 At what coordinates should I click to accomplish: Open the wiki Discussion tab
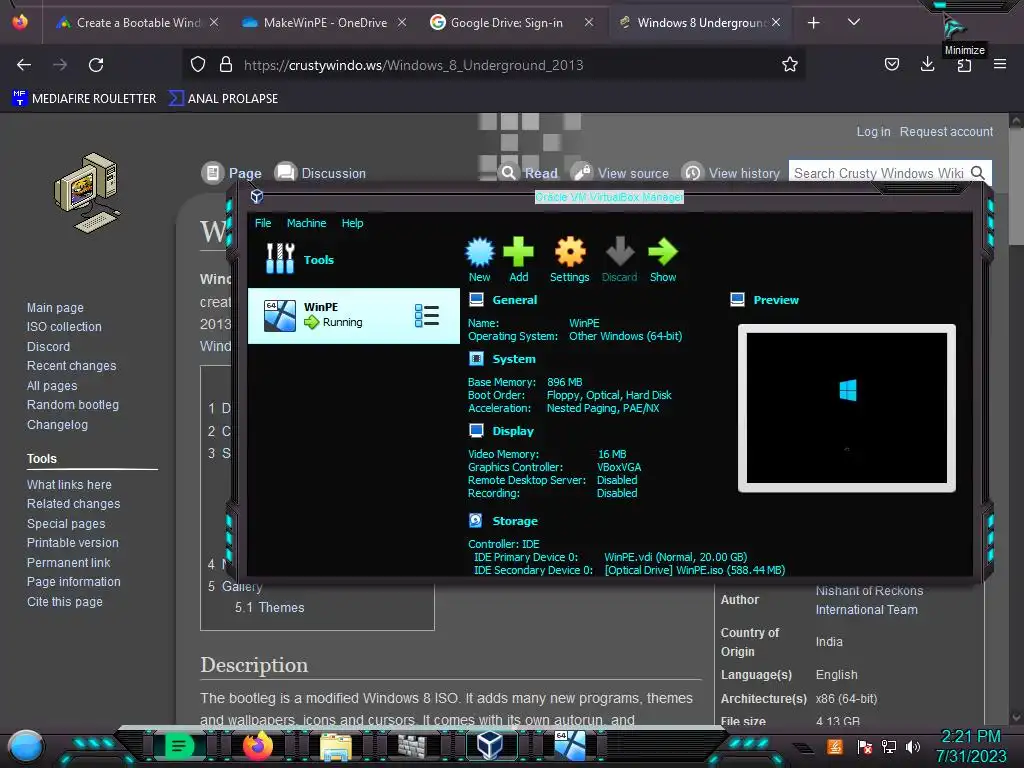click(x=320, y=173)
